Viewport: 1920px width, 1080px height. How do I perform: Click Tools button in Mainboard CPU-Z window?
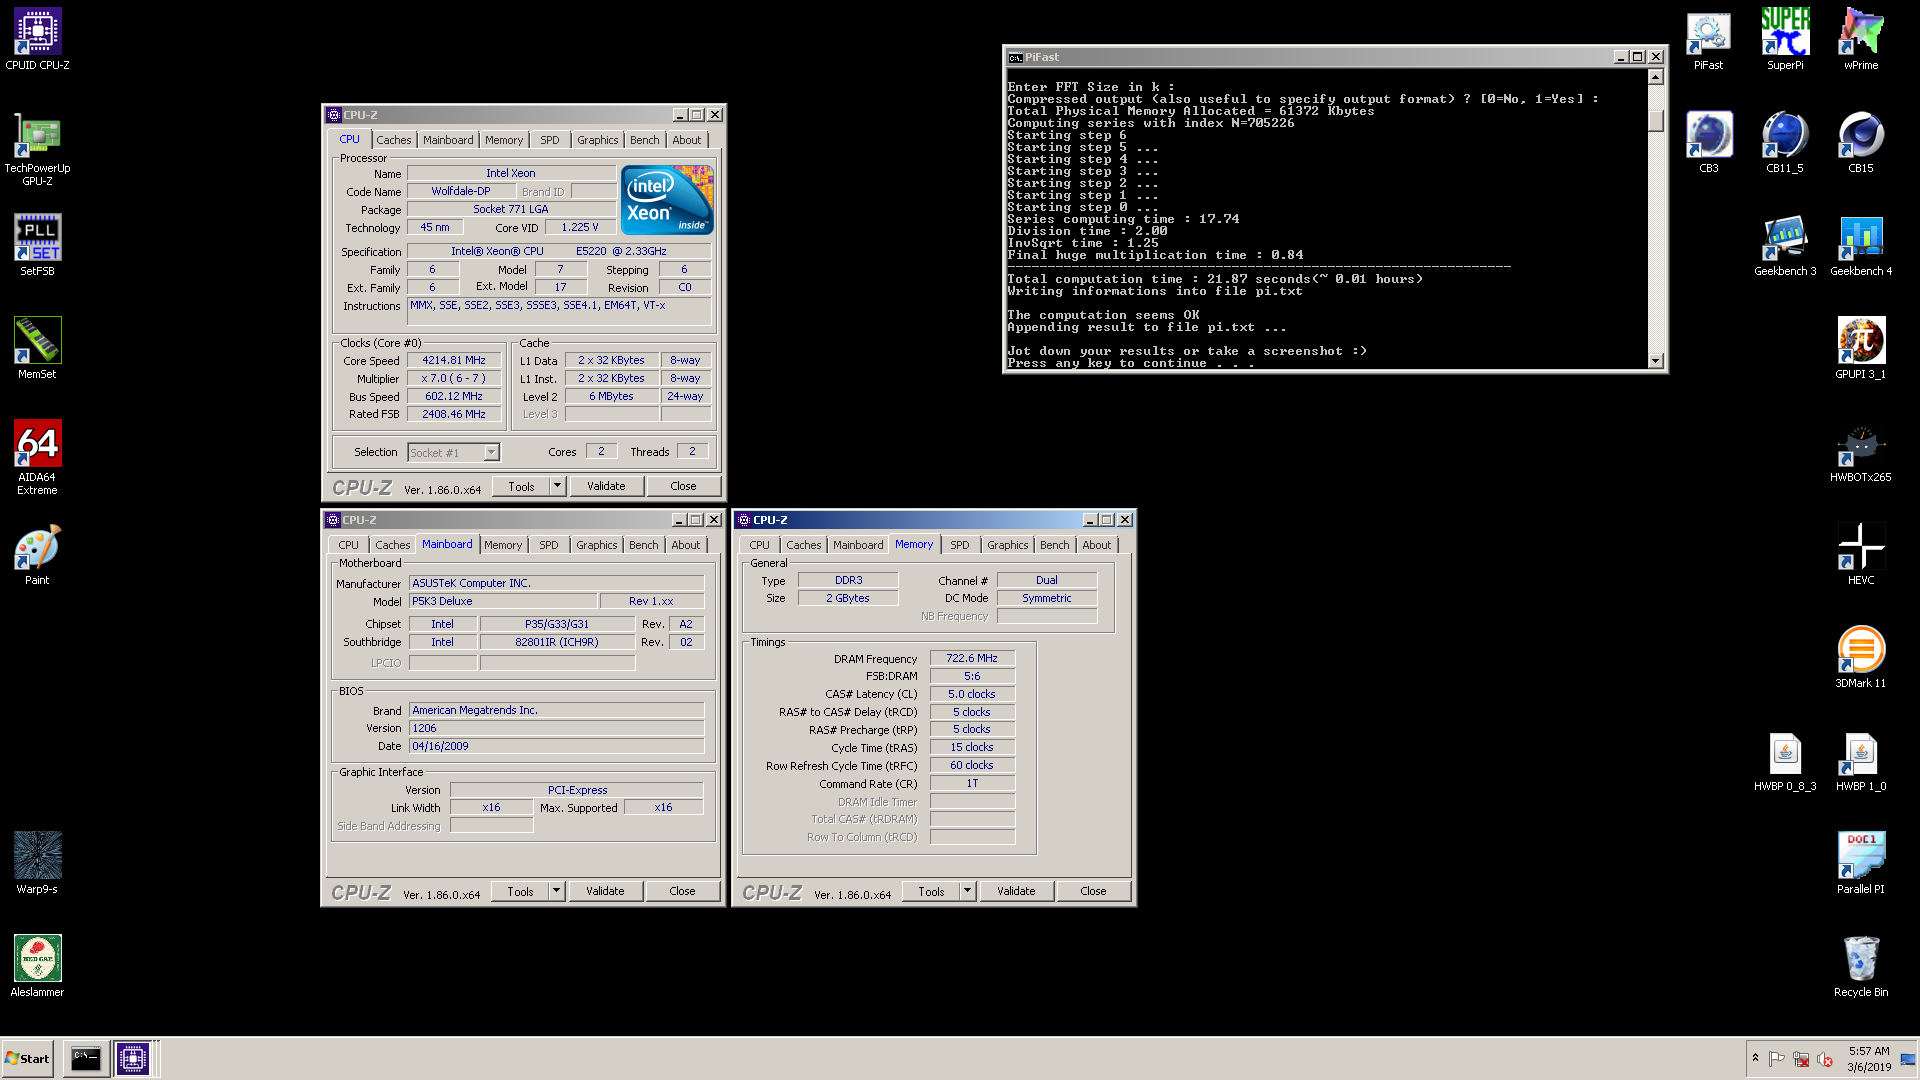[x=520, y=891]
